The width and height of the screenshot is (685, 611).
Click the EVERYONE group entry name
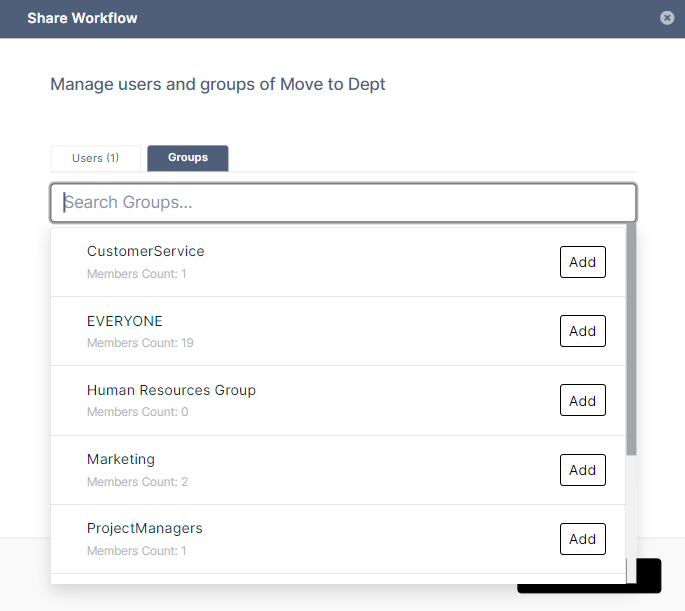point(124,321)
